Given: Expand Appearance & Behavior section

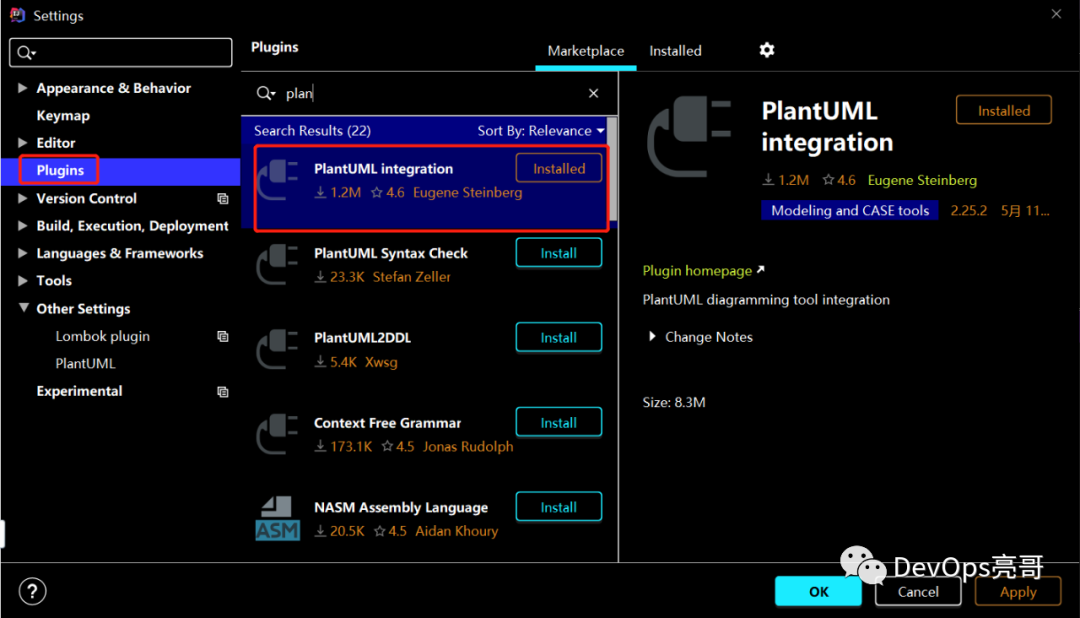Looking at the screenshot, I should click(x=22, y=87).
